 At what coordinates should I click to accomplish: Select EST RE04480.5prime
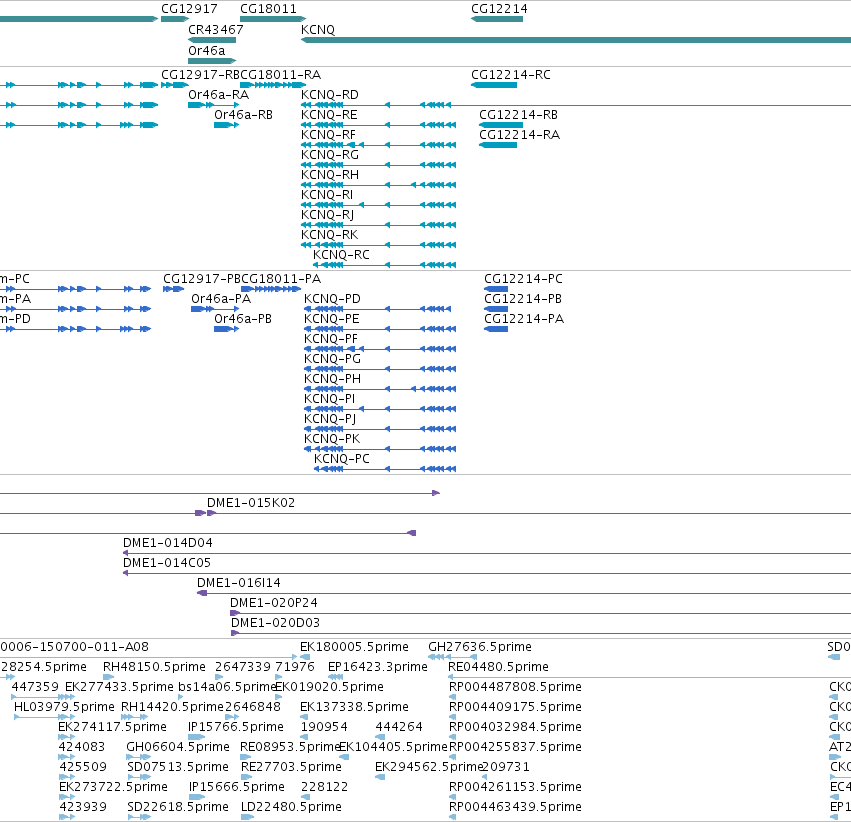coord(649,678)
